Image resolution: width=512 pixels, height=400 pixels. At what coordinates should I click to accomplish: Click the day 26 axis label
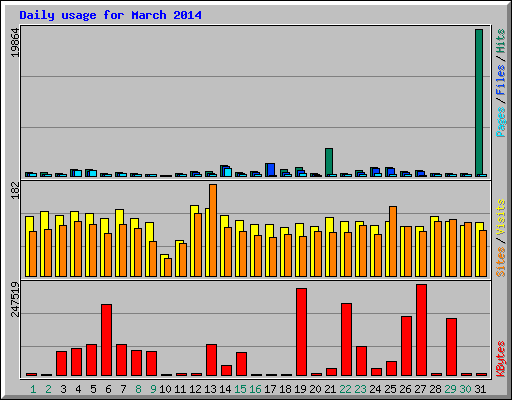[x=405, y=389]
